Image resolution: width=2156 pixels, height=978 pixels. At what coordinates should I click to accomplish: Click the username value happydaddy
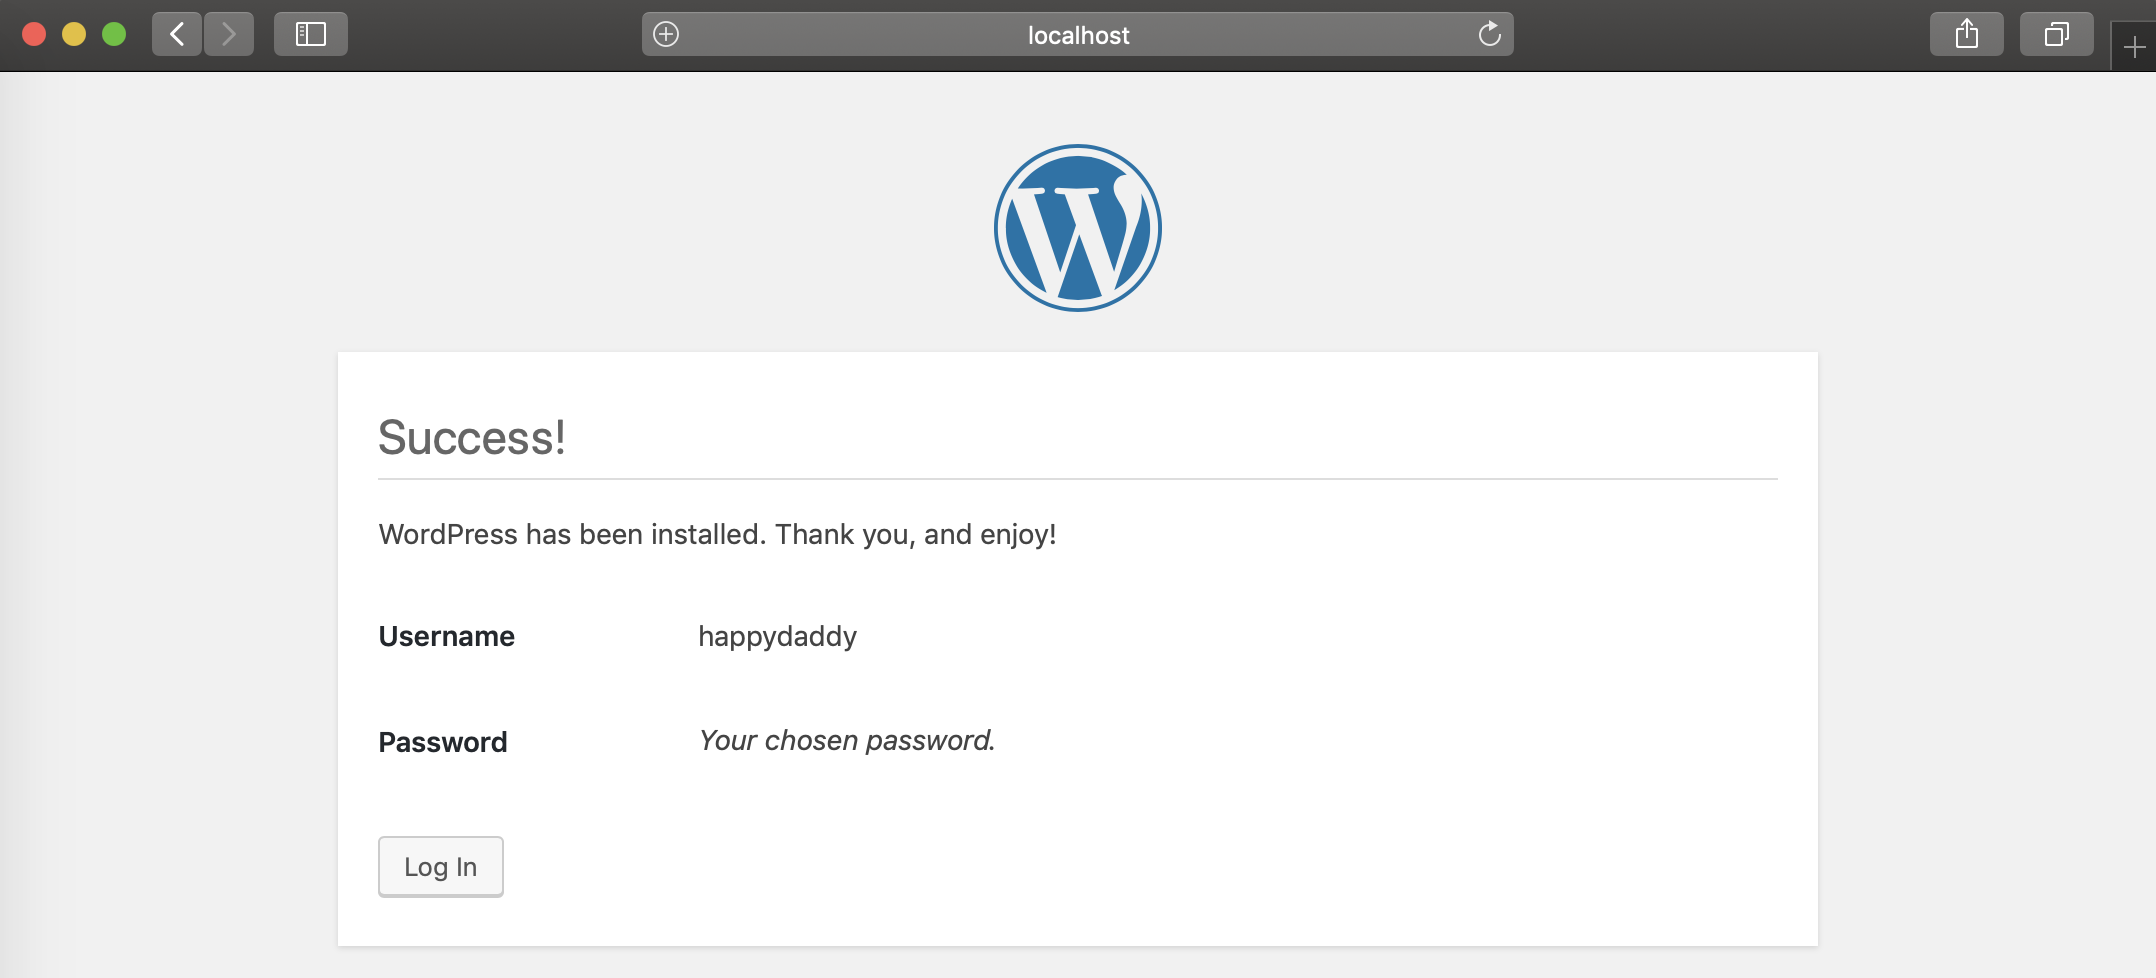[777, 637]
